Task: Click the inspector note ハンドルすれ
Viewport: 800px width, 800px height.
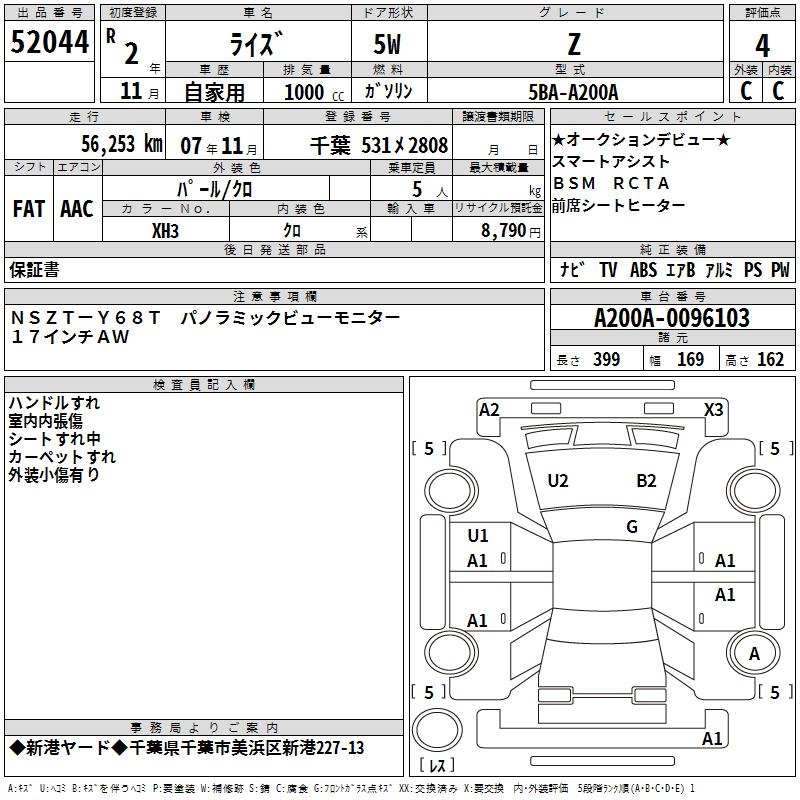Action: [x=54, y=403]
